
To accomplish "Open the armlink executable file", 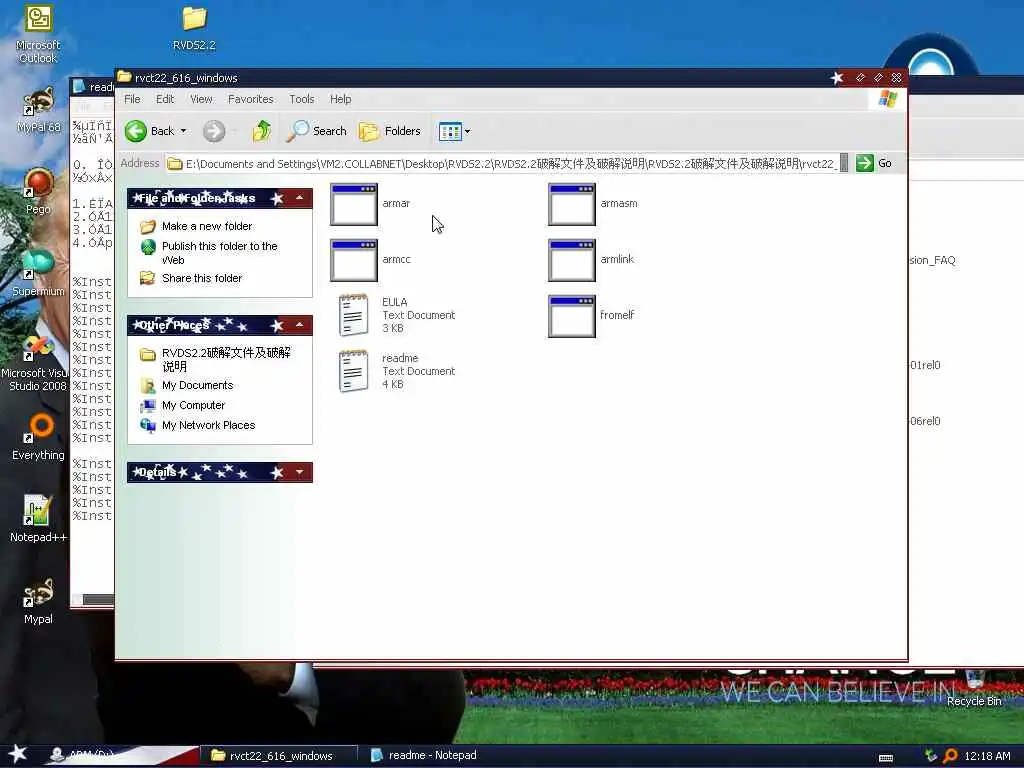I will click(x=591, y=260).
